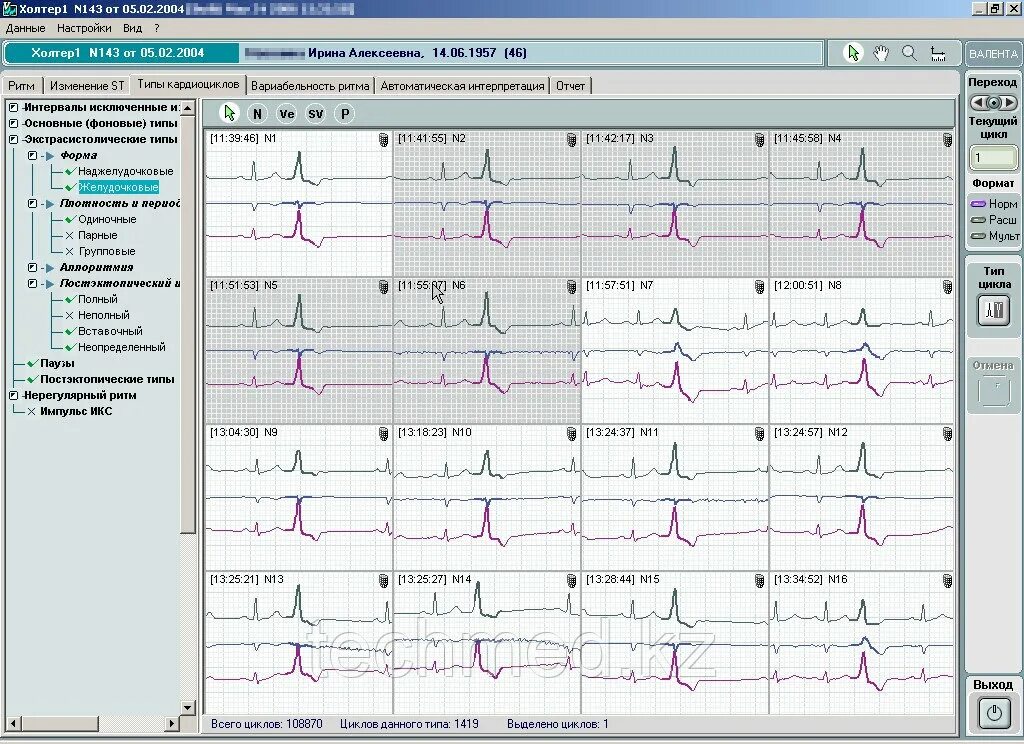
Task: Open the cycle type icon button
Action: [993, 311]
